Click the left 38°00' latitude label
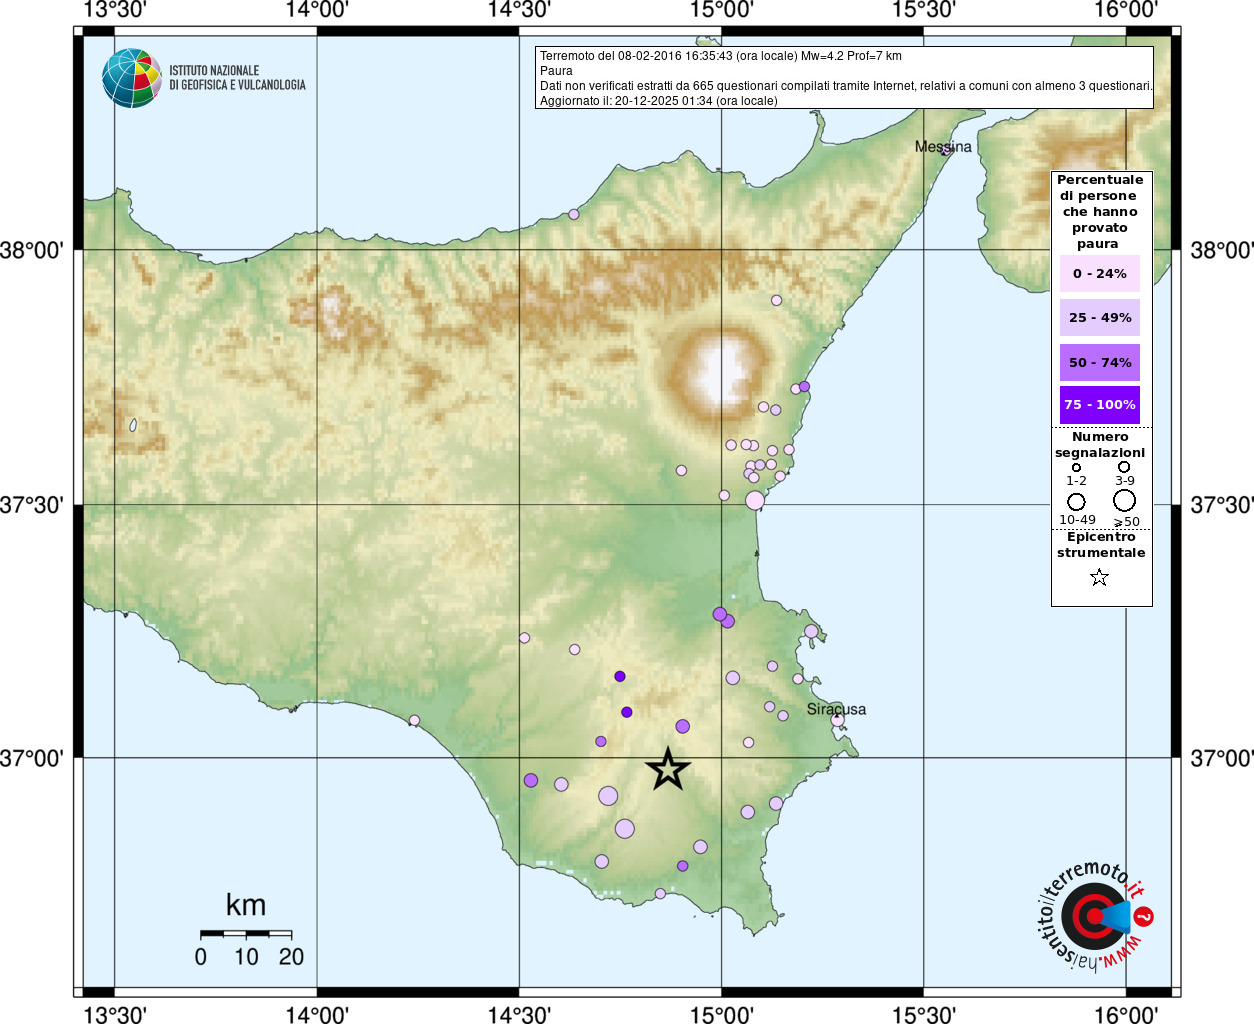Screen dimensions: 1254x1024 click(x=31, y=250)
